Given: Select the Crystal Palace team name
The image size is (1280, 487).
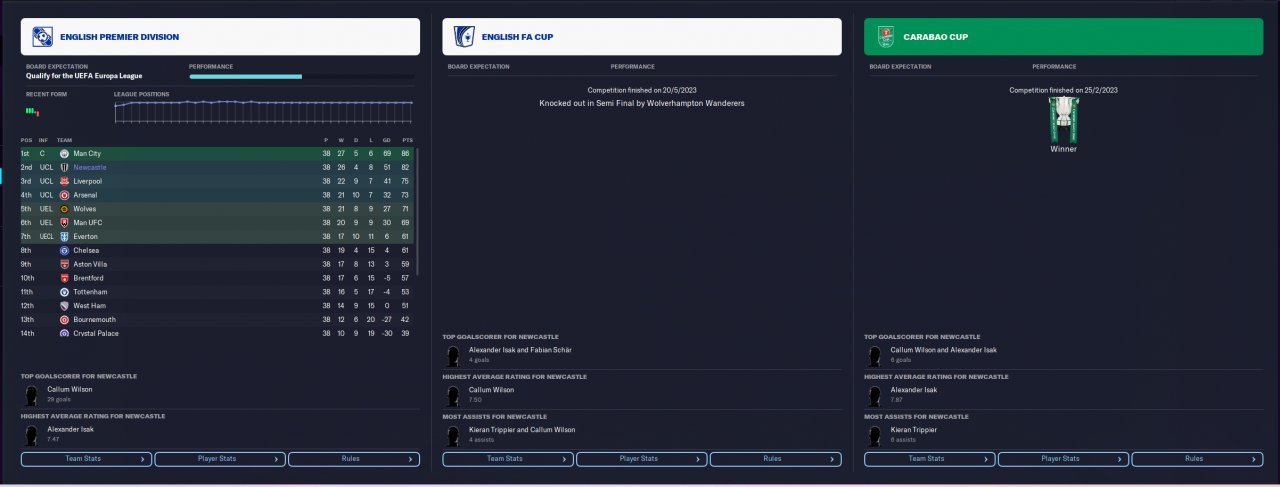Looking at the screenshot, I should (94, 333).
